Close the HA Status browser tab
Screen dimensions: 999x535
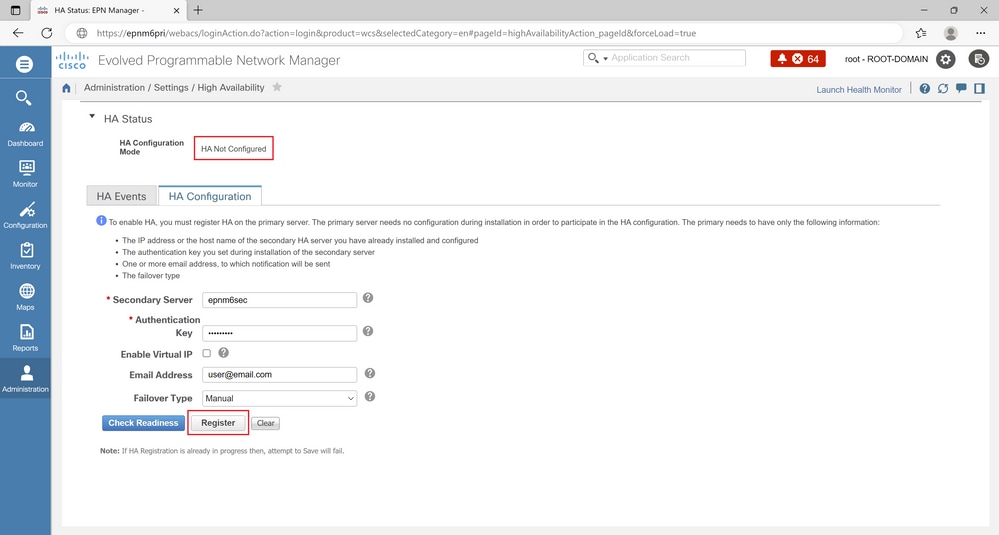(176, 10)
